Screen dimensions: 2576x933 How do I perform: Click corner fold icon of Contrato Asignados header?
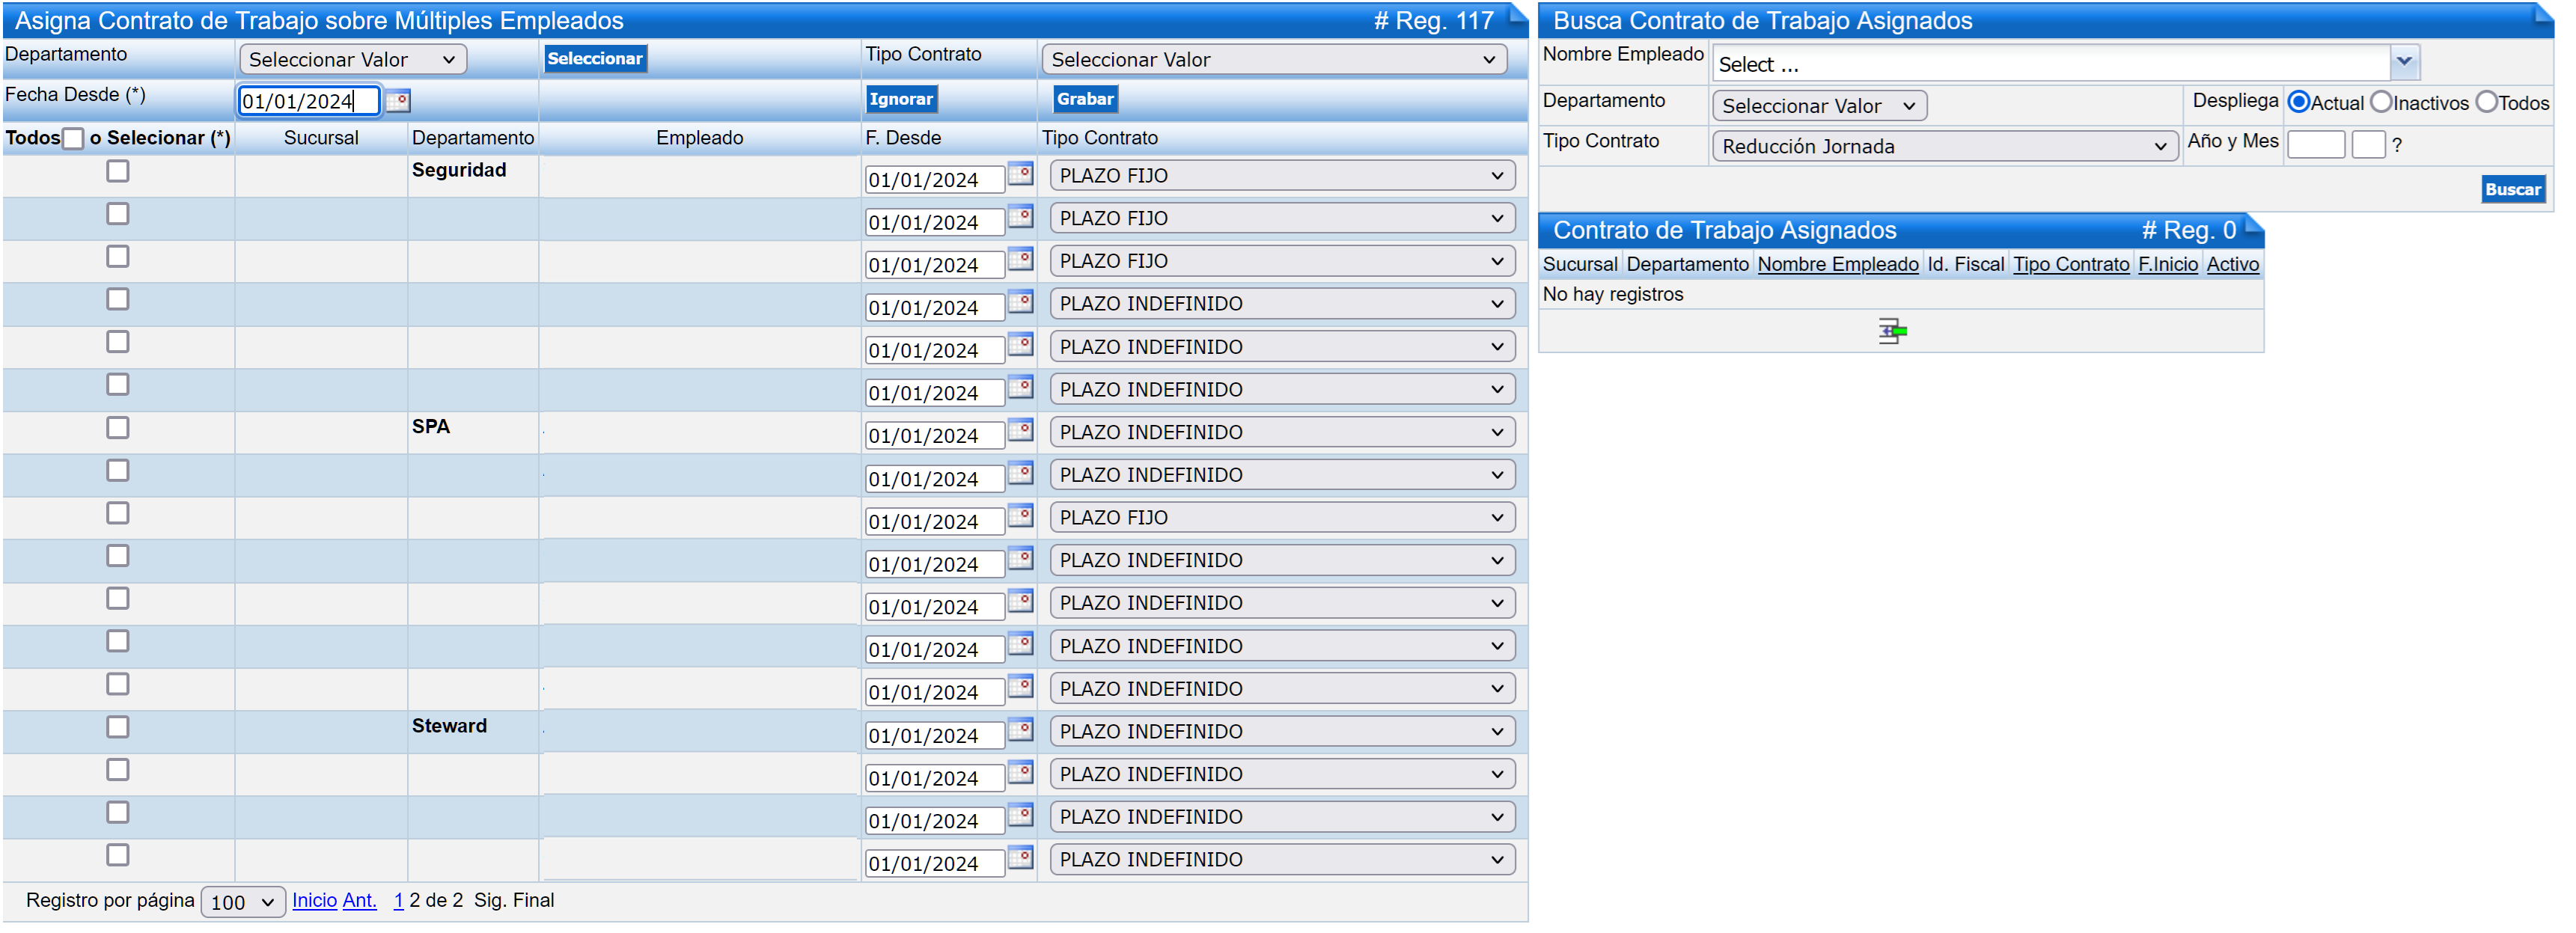point(2254,224)
